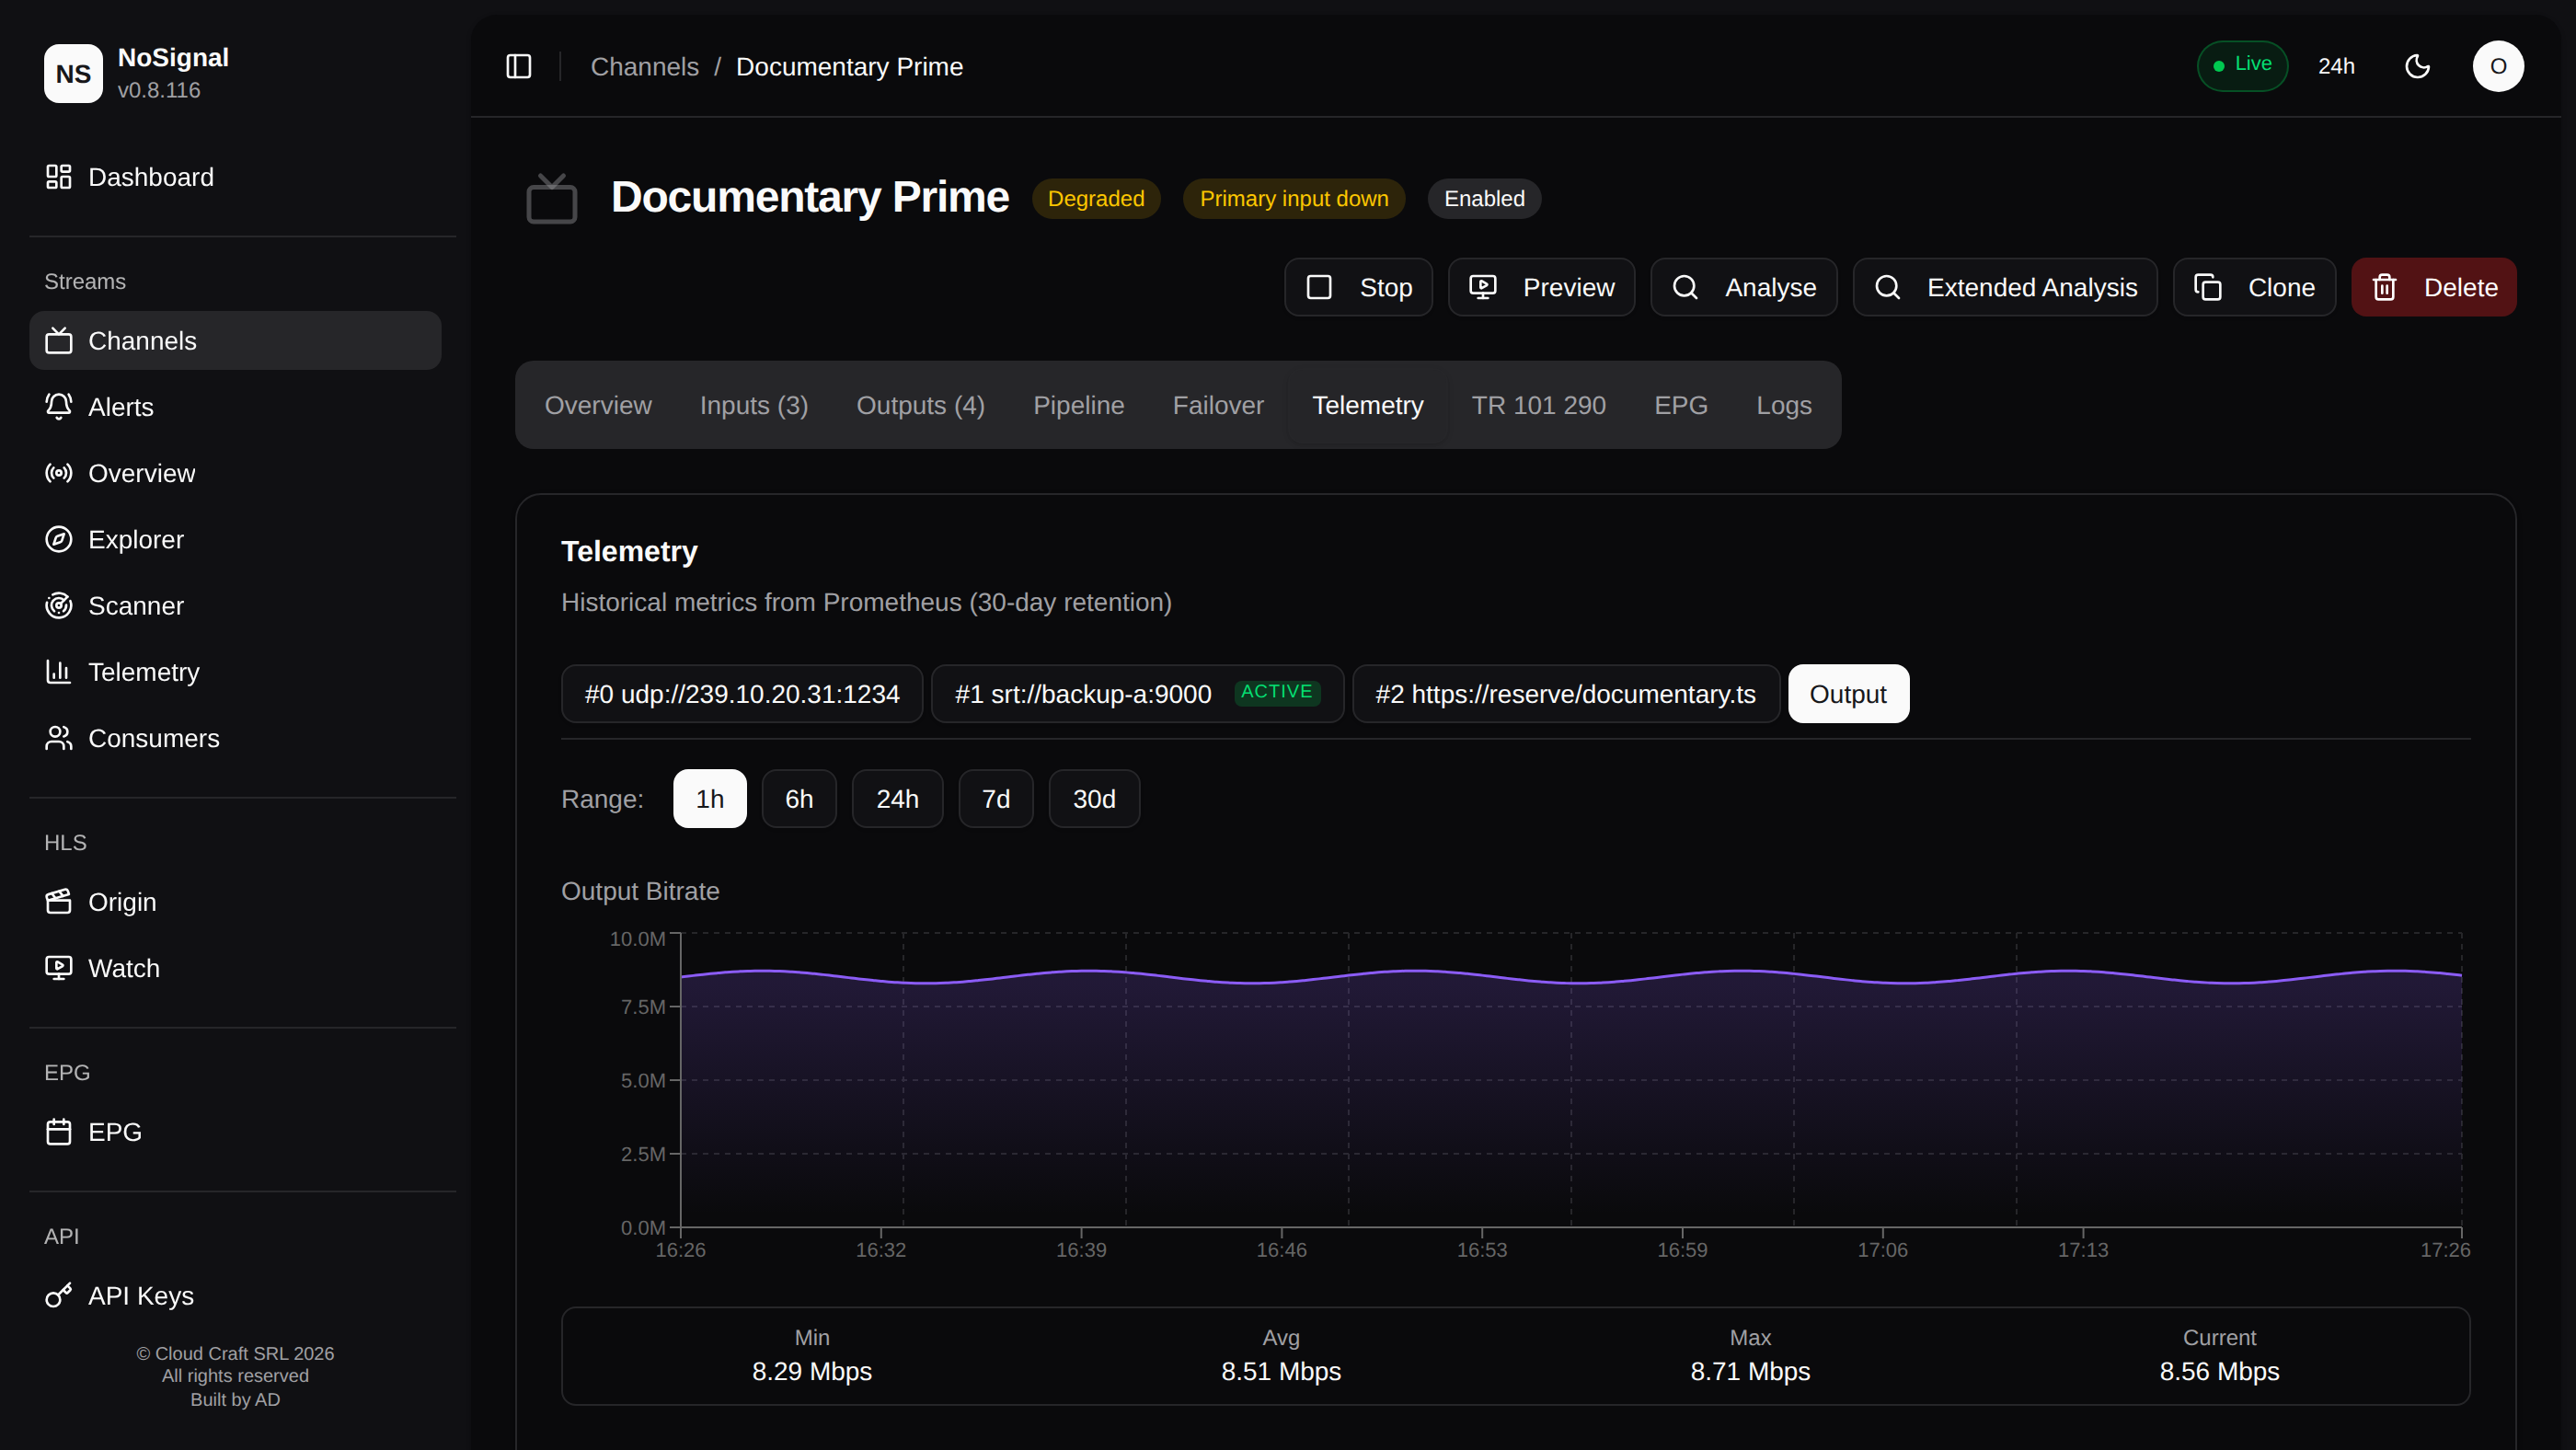Open the Dashboard grid icon
Image resolution: width=2576 pixels, height=1450 pixels.
point(59,177)
